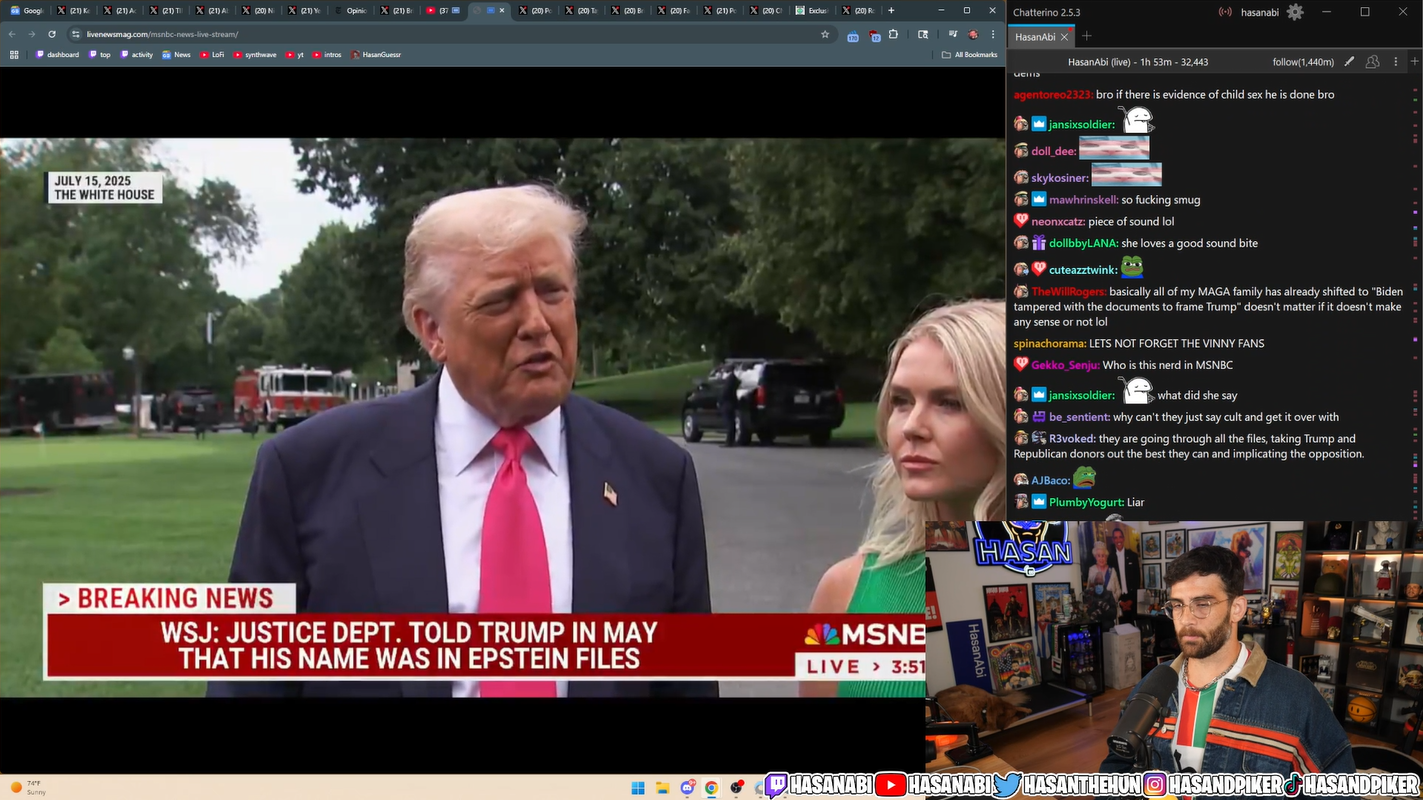Open the yt bookmark

(x=295, y=55)
